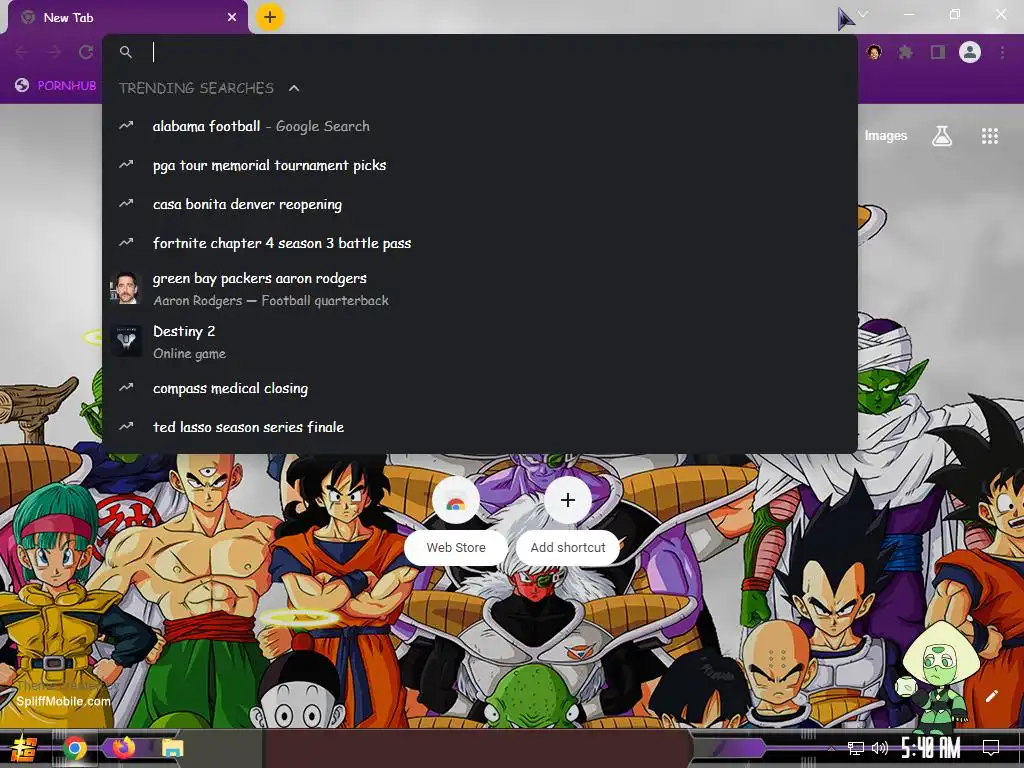Open network status in the system tray
1024x768 pixels.
point(856,748)
